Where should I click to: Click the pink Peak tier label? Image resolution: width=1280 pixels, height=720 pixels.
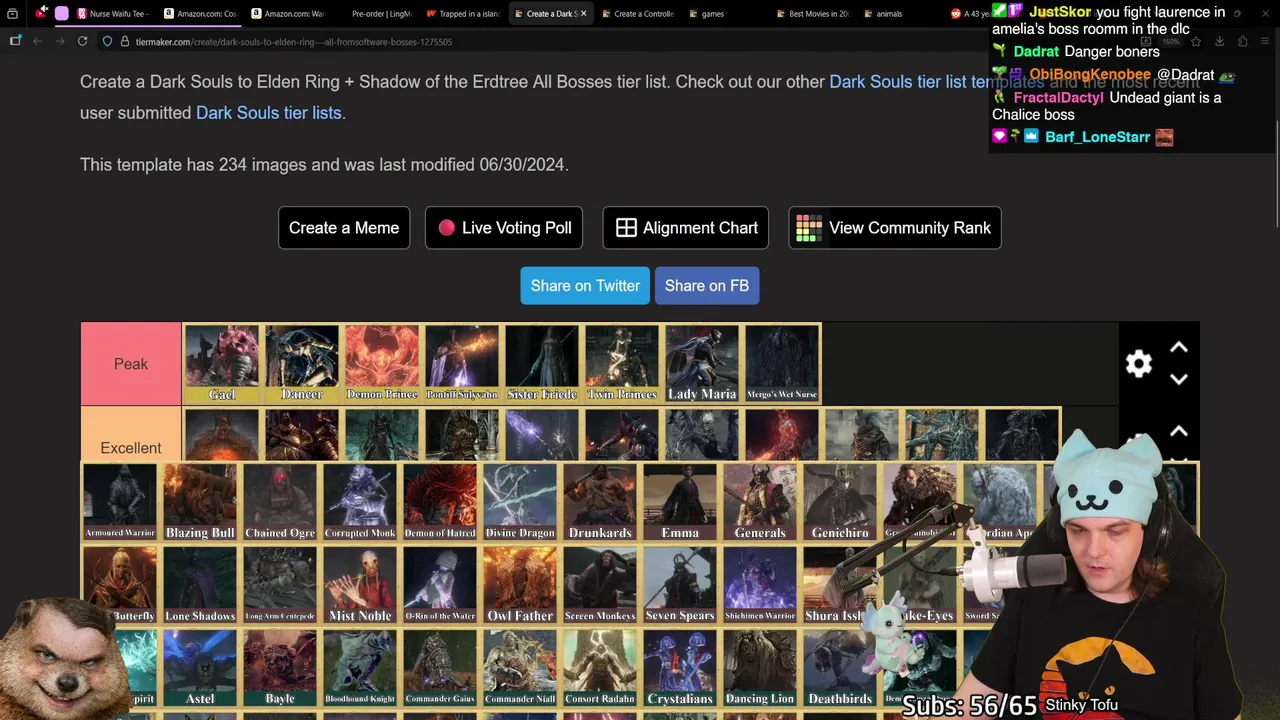coord(131,364)
